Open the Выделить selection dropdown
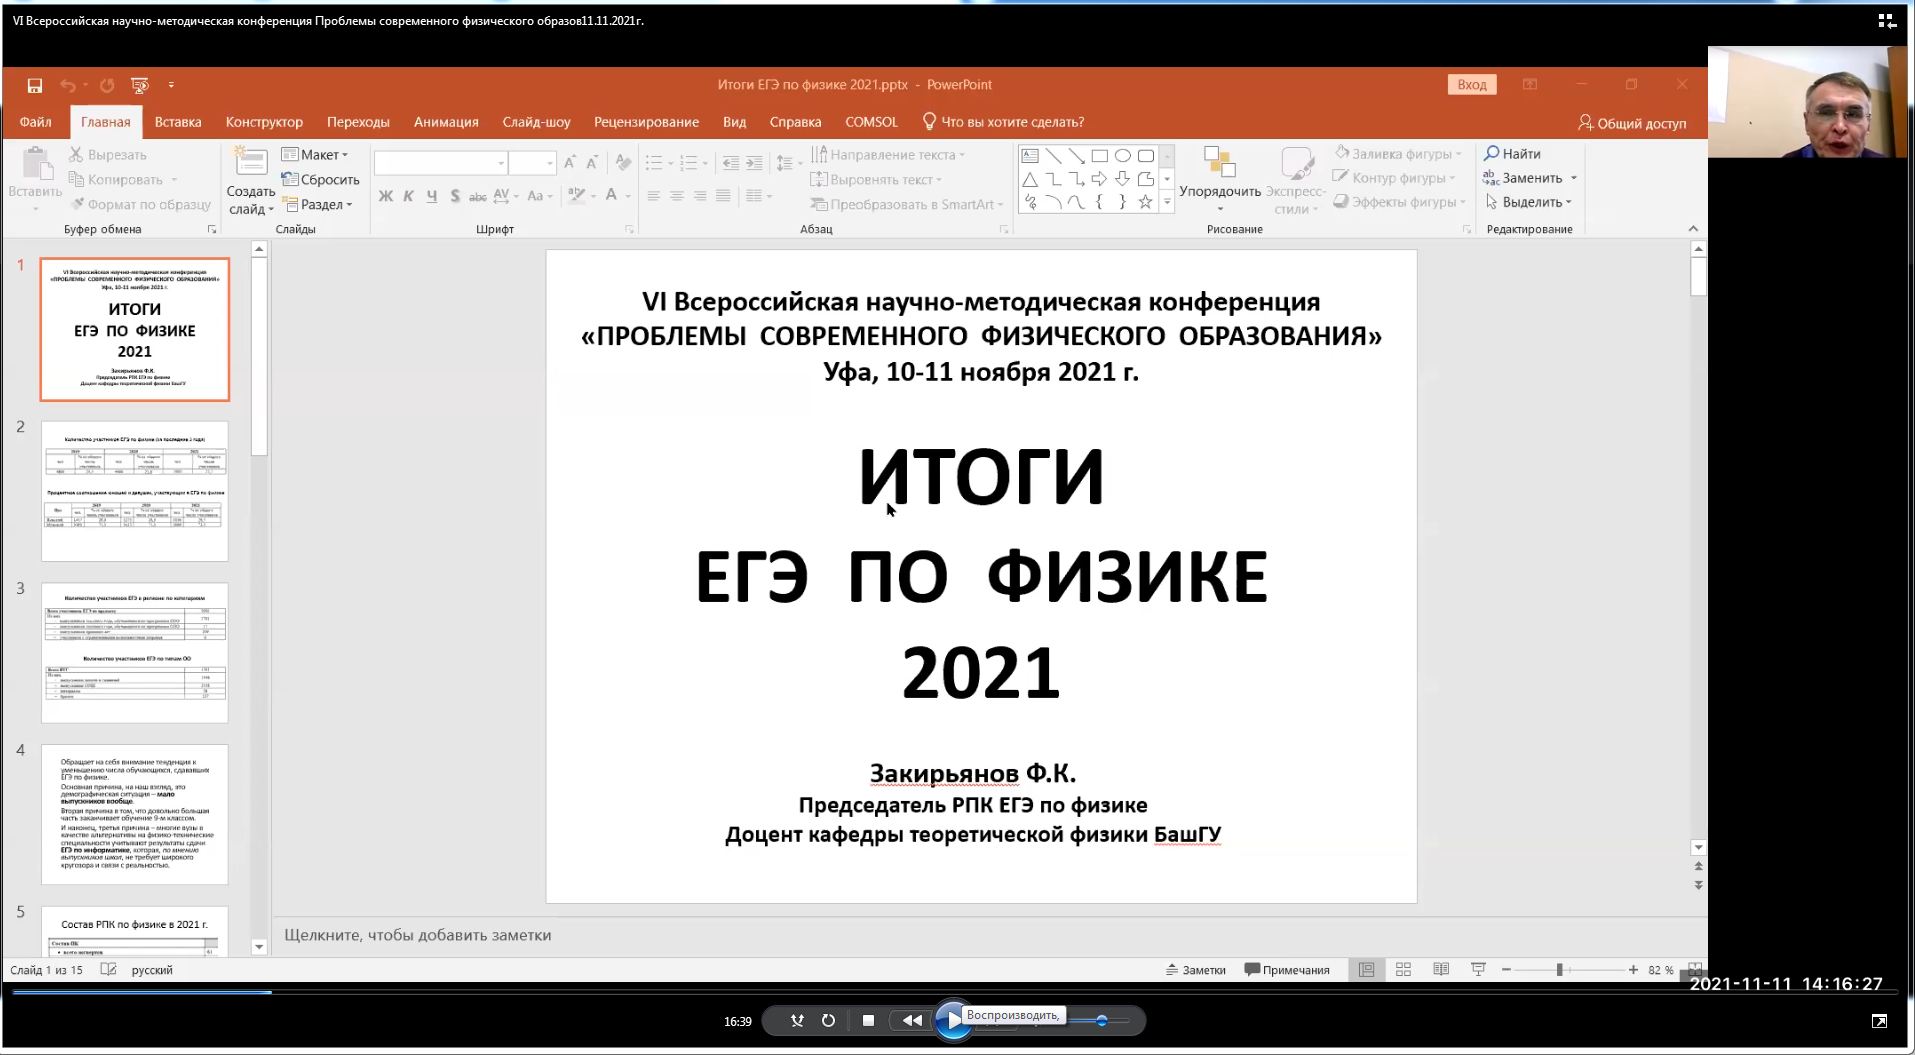 click(x=1529, y=202)
